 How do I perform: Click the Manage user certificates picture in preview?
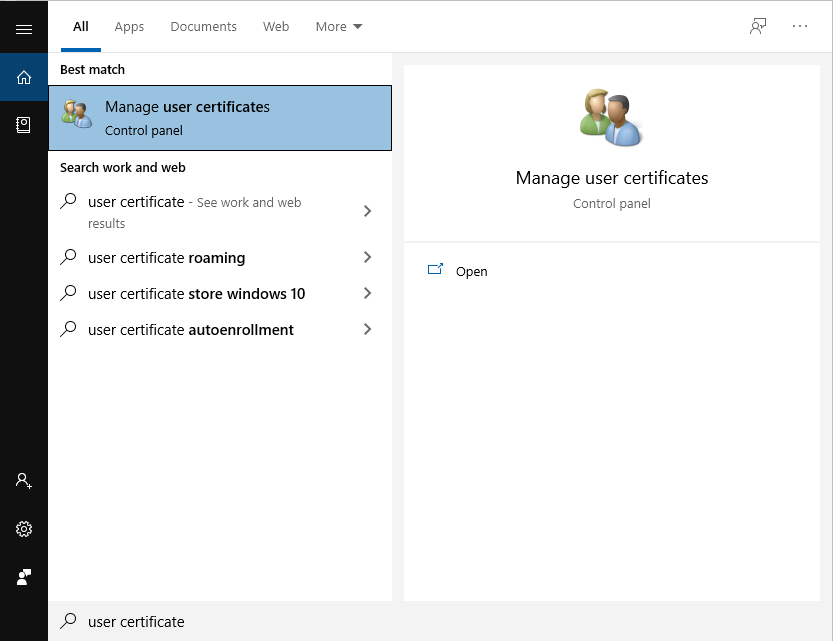pos(611,117)
